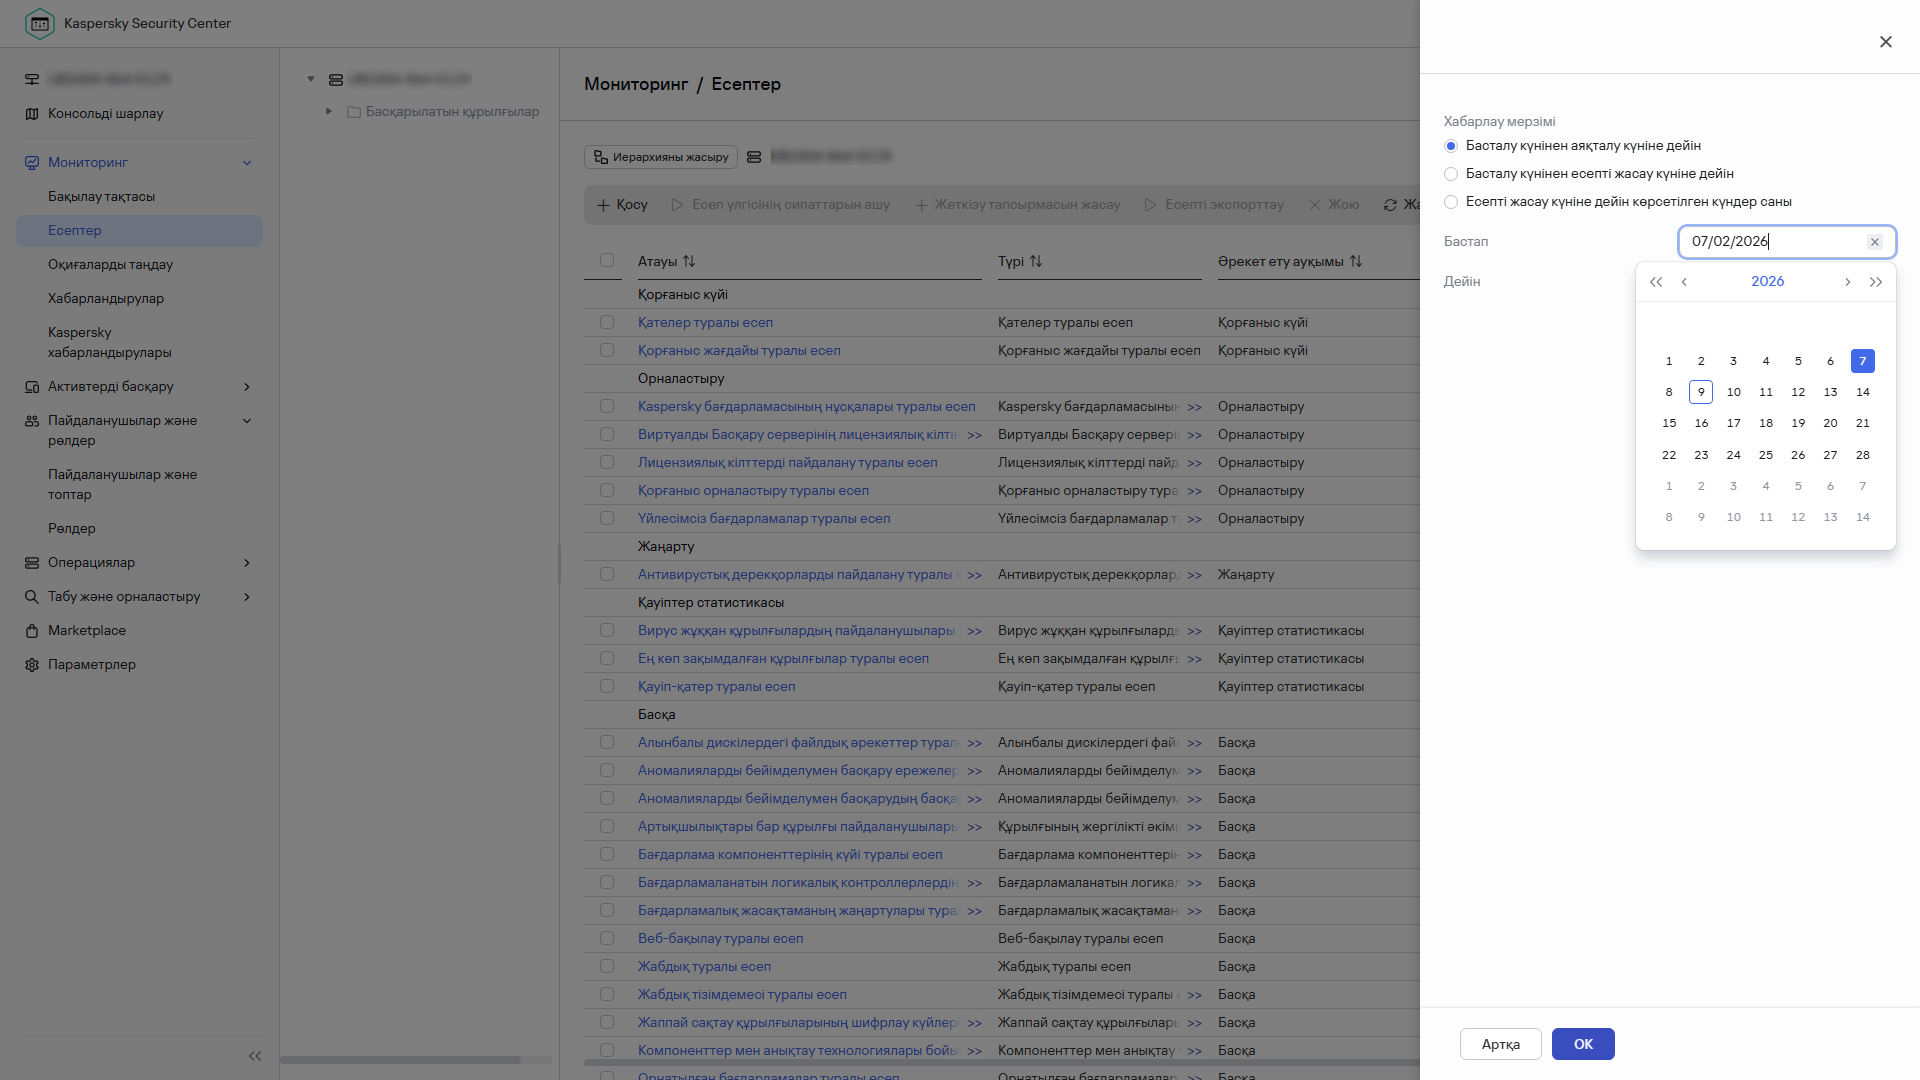Click the Kaspersky Security Center logo

click(40, 23)
